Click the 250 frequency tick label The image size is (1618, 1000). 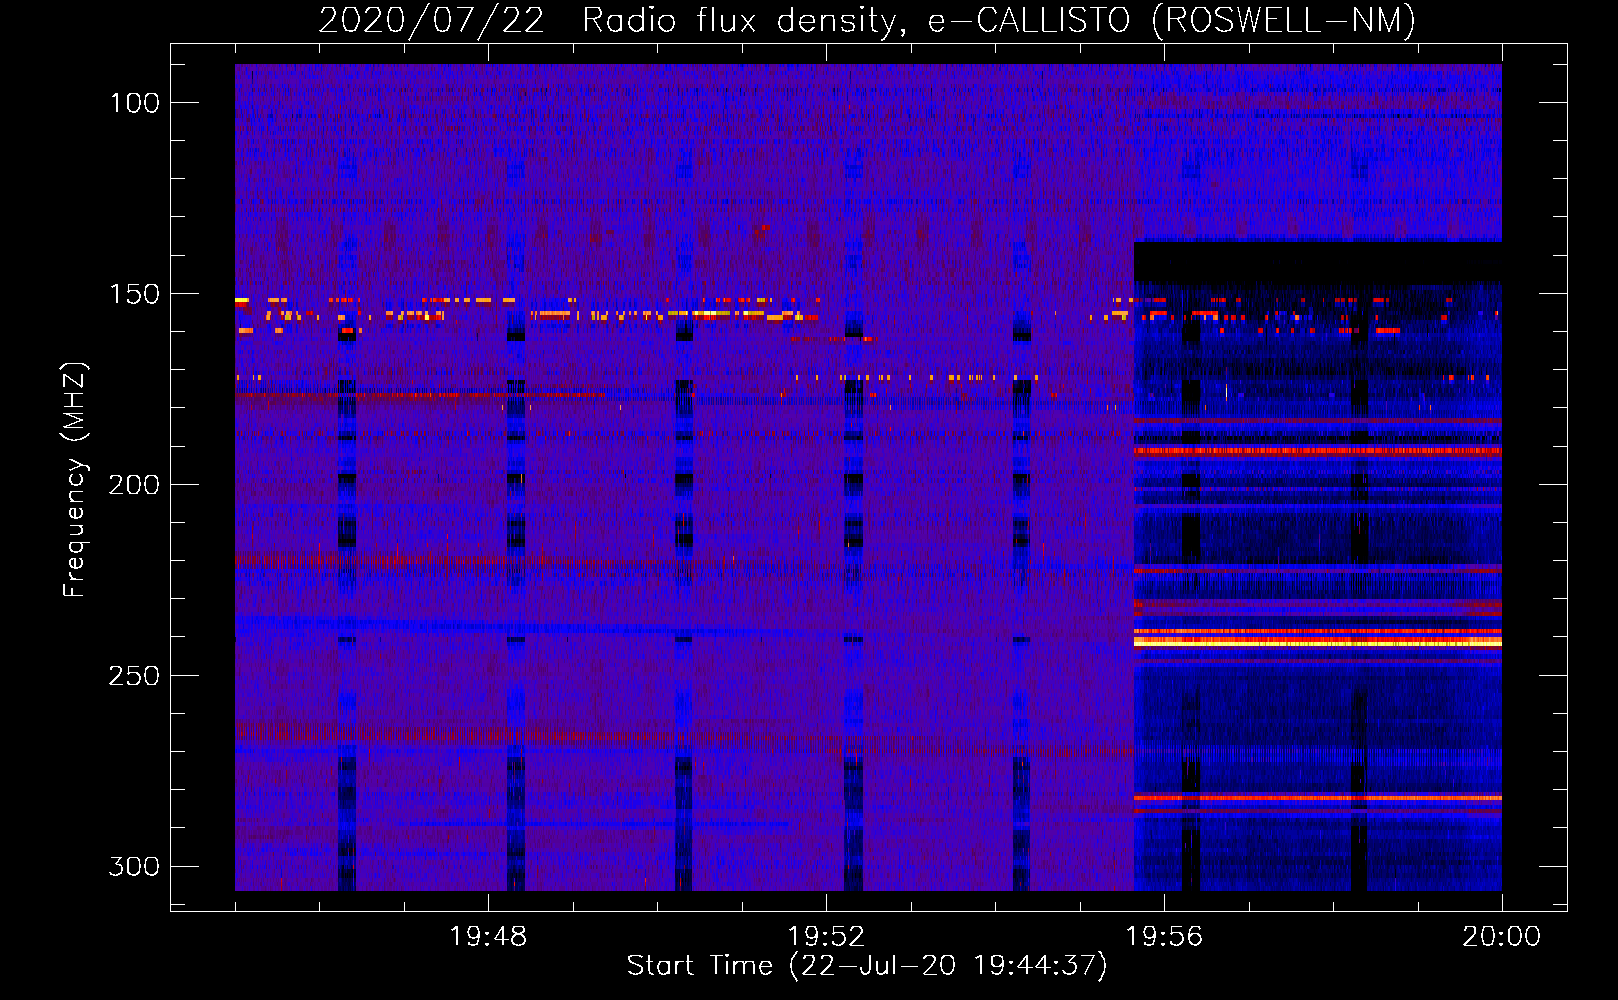coord(135,676)
